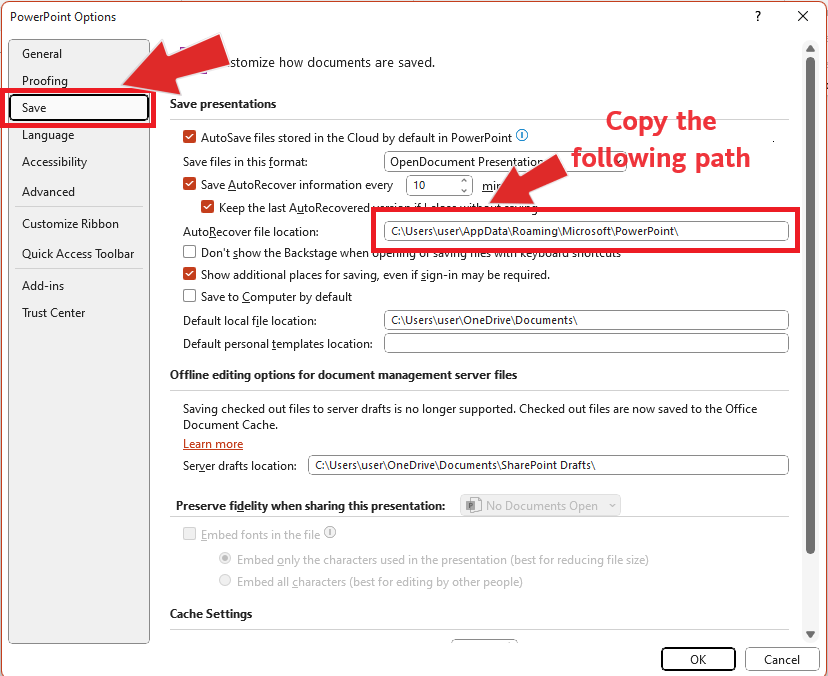The image size is (828, 676).
Task: Select the Embed all characters radio button
Action: click(225, 580)
